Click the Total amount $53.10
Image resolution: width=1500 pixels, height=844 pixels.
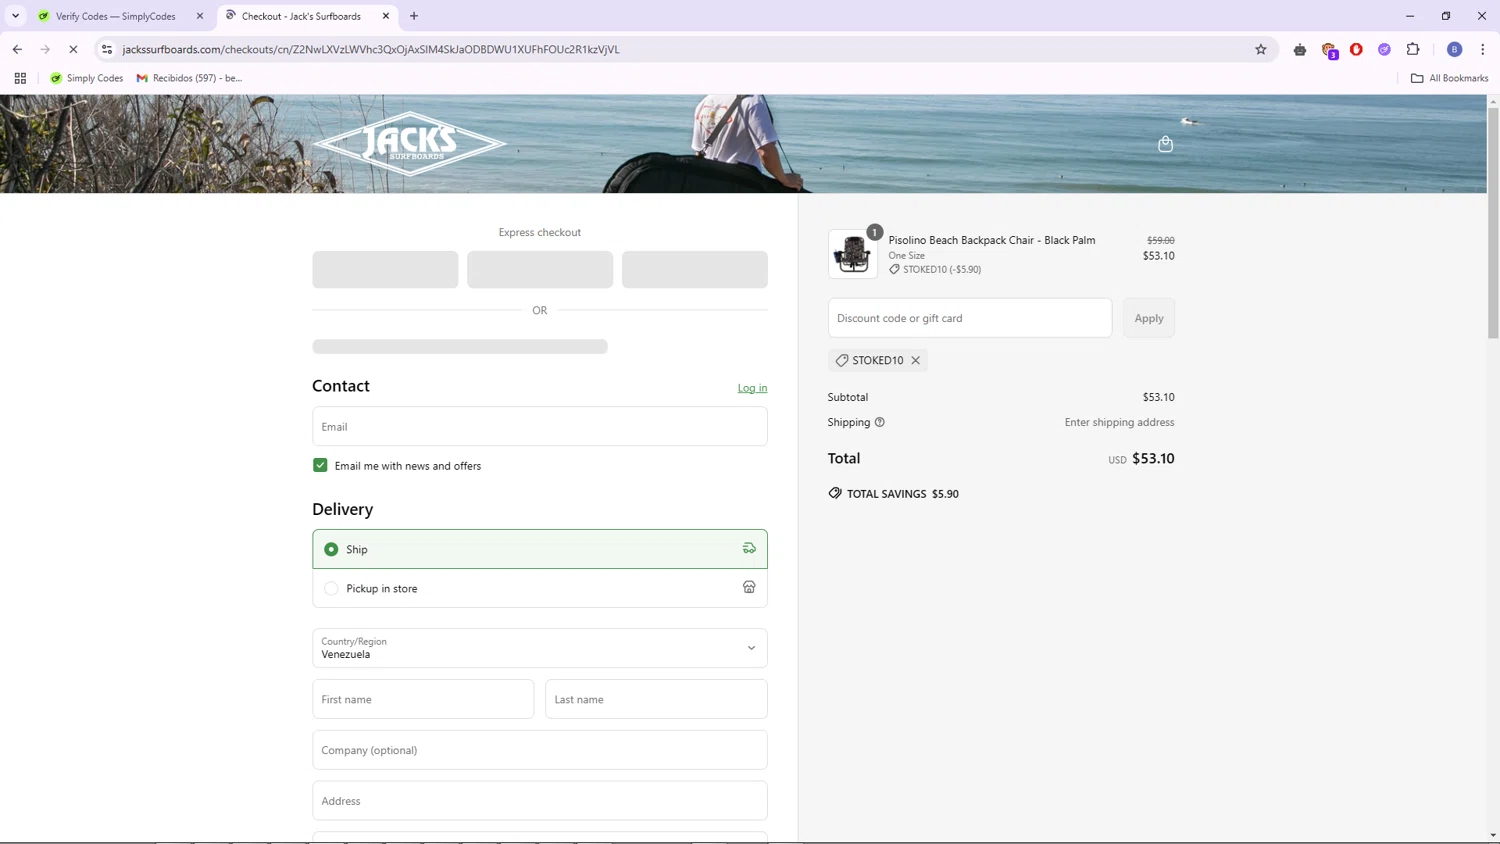pyautogui.click(x=1153, y=458)
